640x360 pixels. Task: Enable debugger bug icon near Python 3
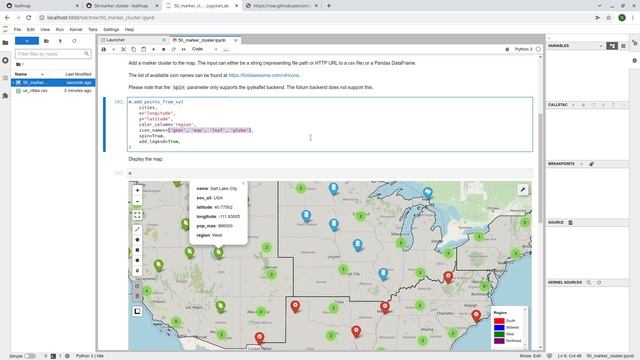pyautogui.click(x=507, y=49)
